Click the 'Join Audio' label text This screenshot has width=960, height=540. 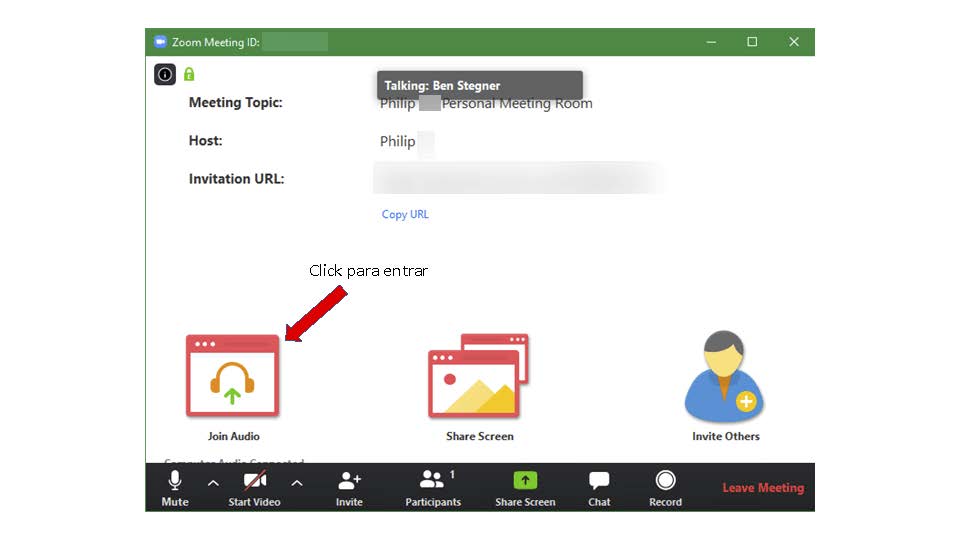(233, 437)
